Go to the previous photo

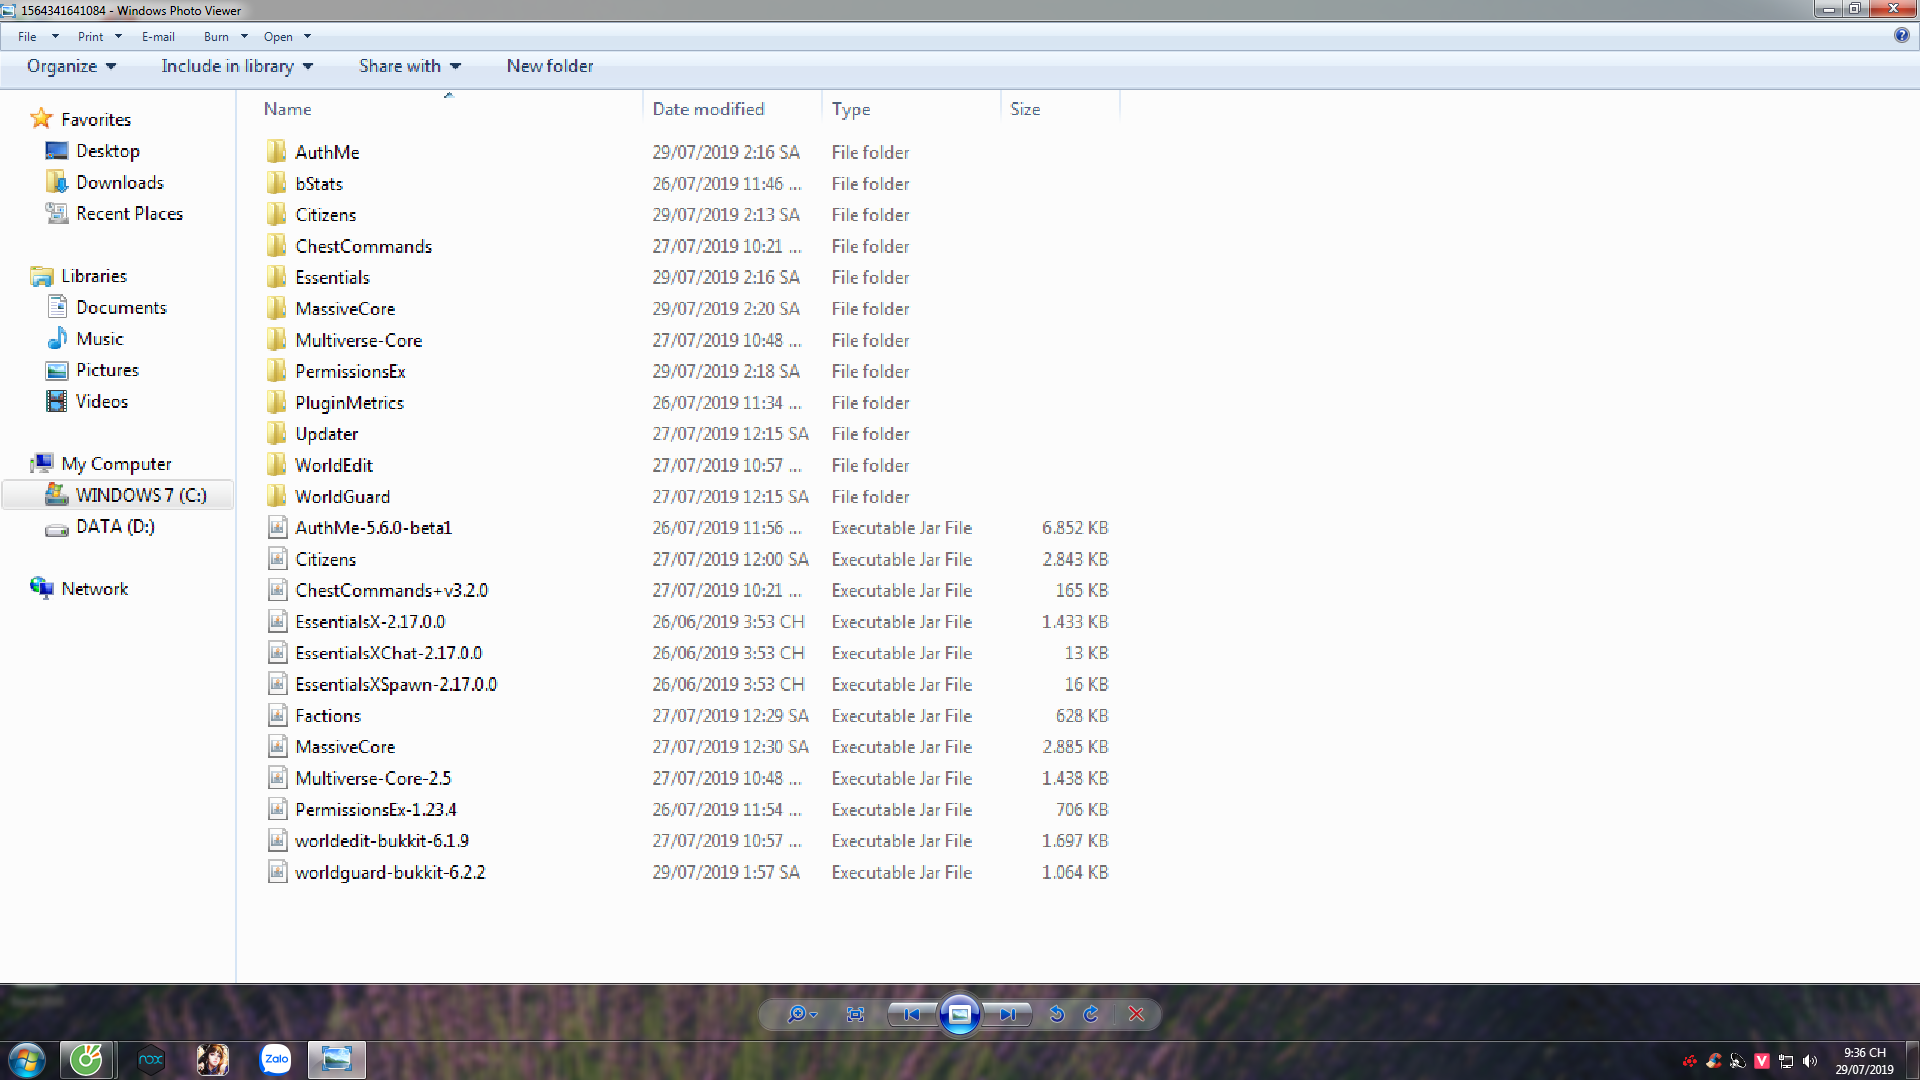click(x=911, y=1014)
